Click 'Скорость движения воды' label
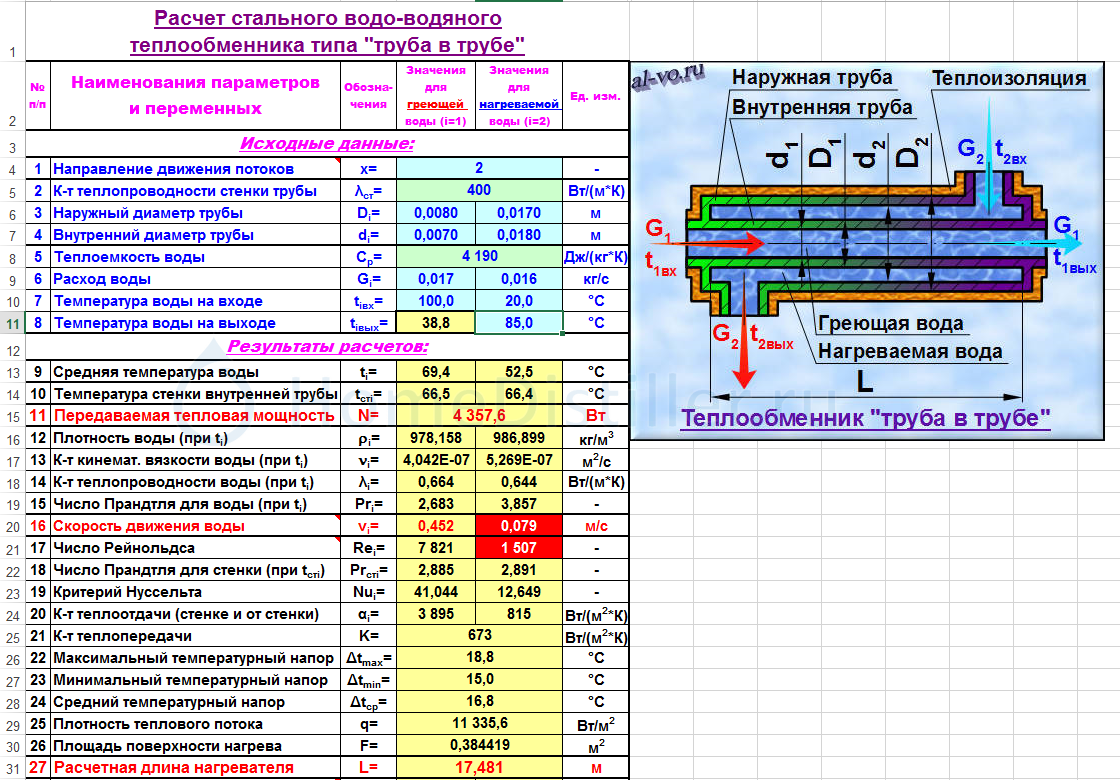Image resolution: width=1120 pixels, height=780 pixels. coord(149,526)
